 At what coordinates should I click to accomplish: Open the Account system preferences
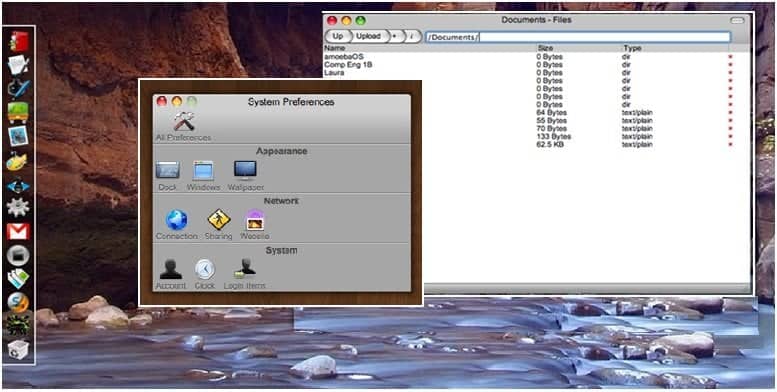coord(170,274)
